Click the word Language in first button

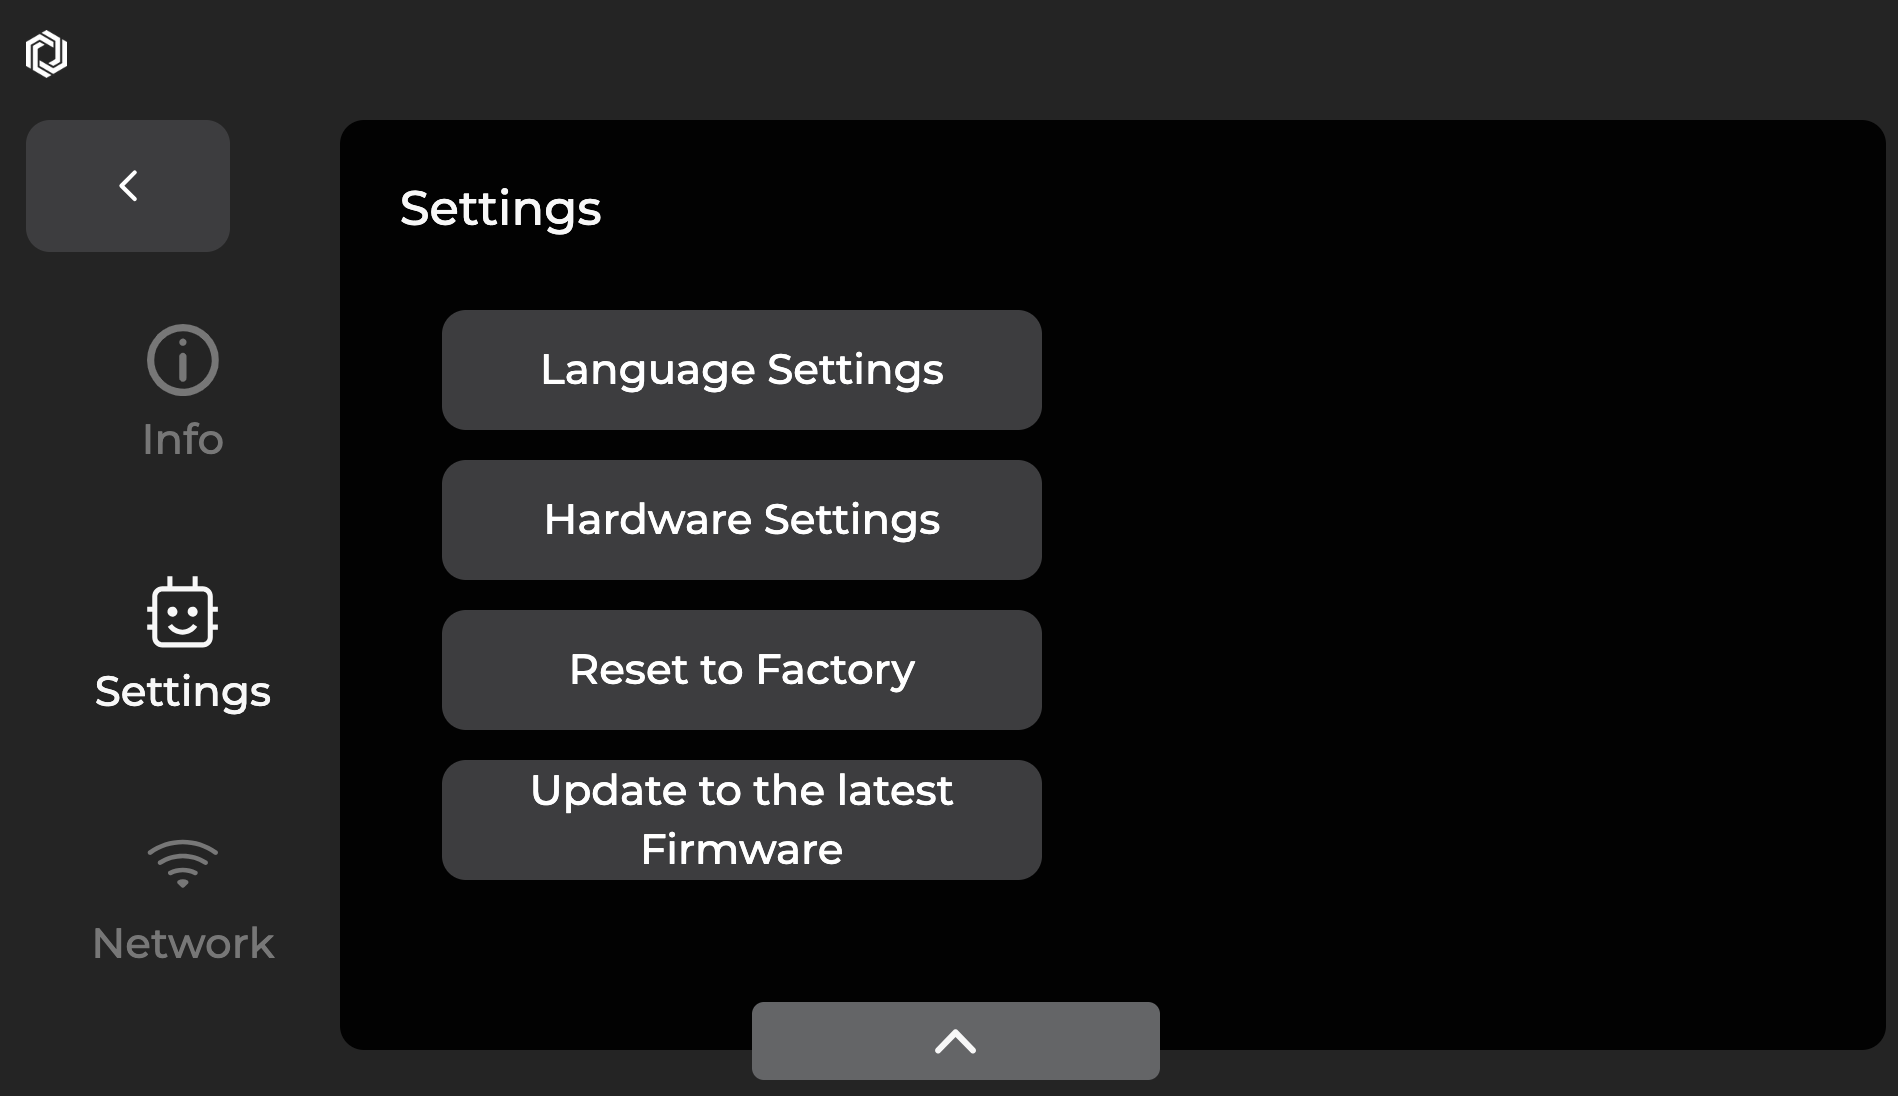648,371
